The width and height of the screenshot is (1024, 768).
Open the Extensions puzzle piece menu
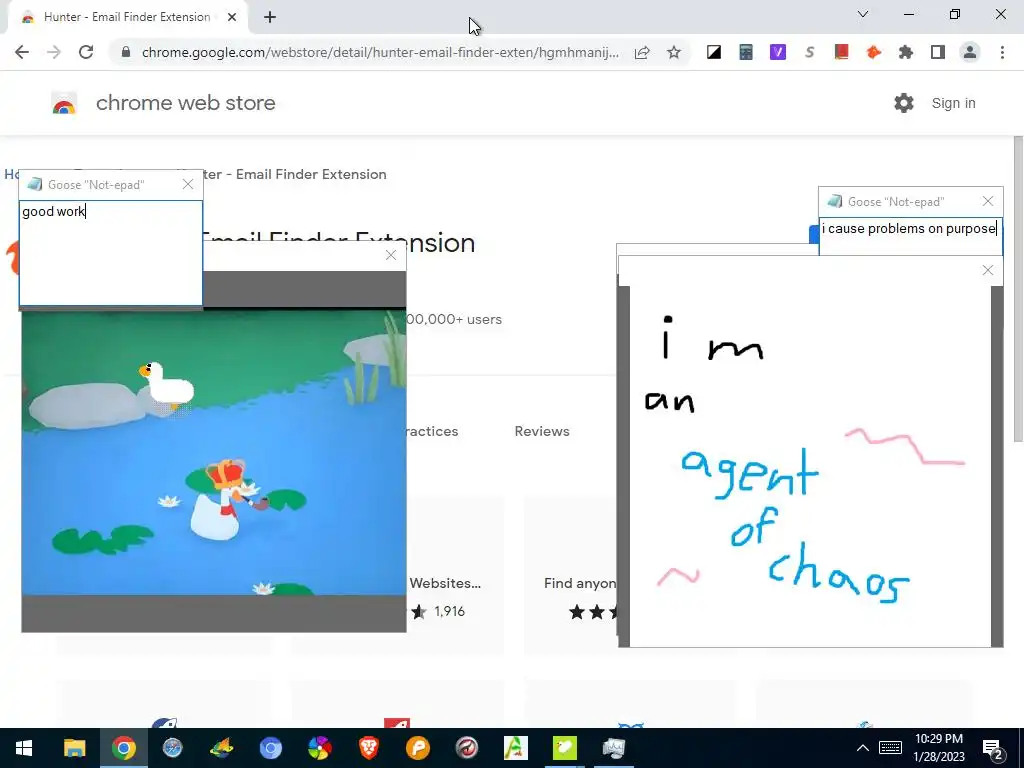[906, 52]
